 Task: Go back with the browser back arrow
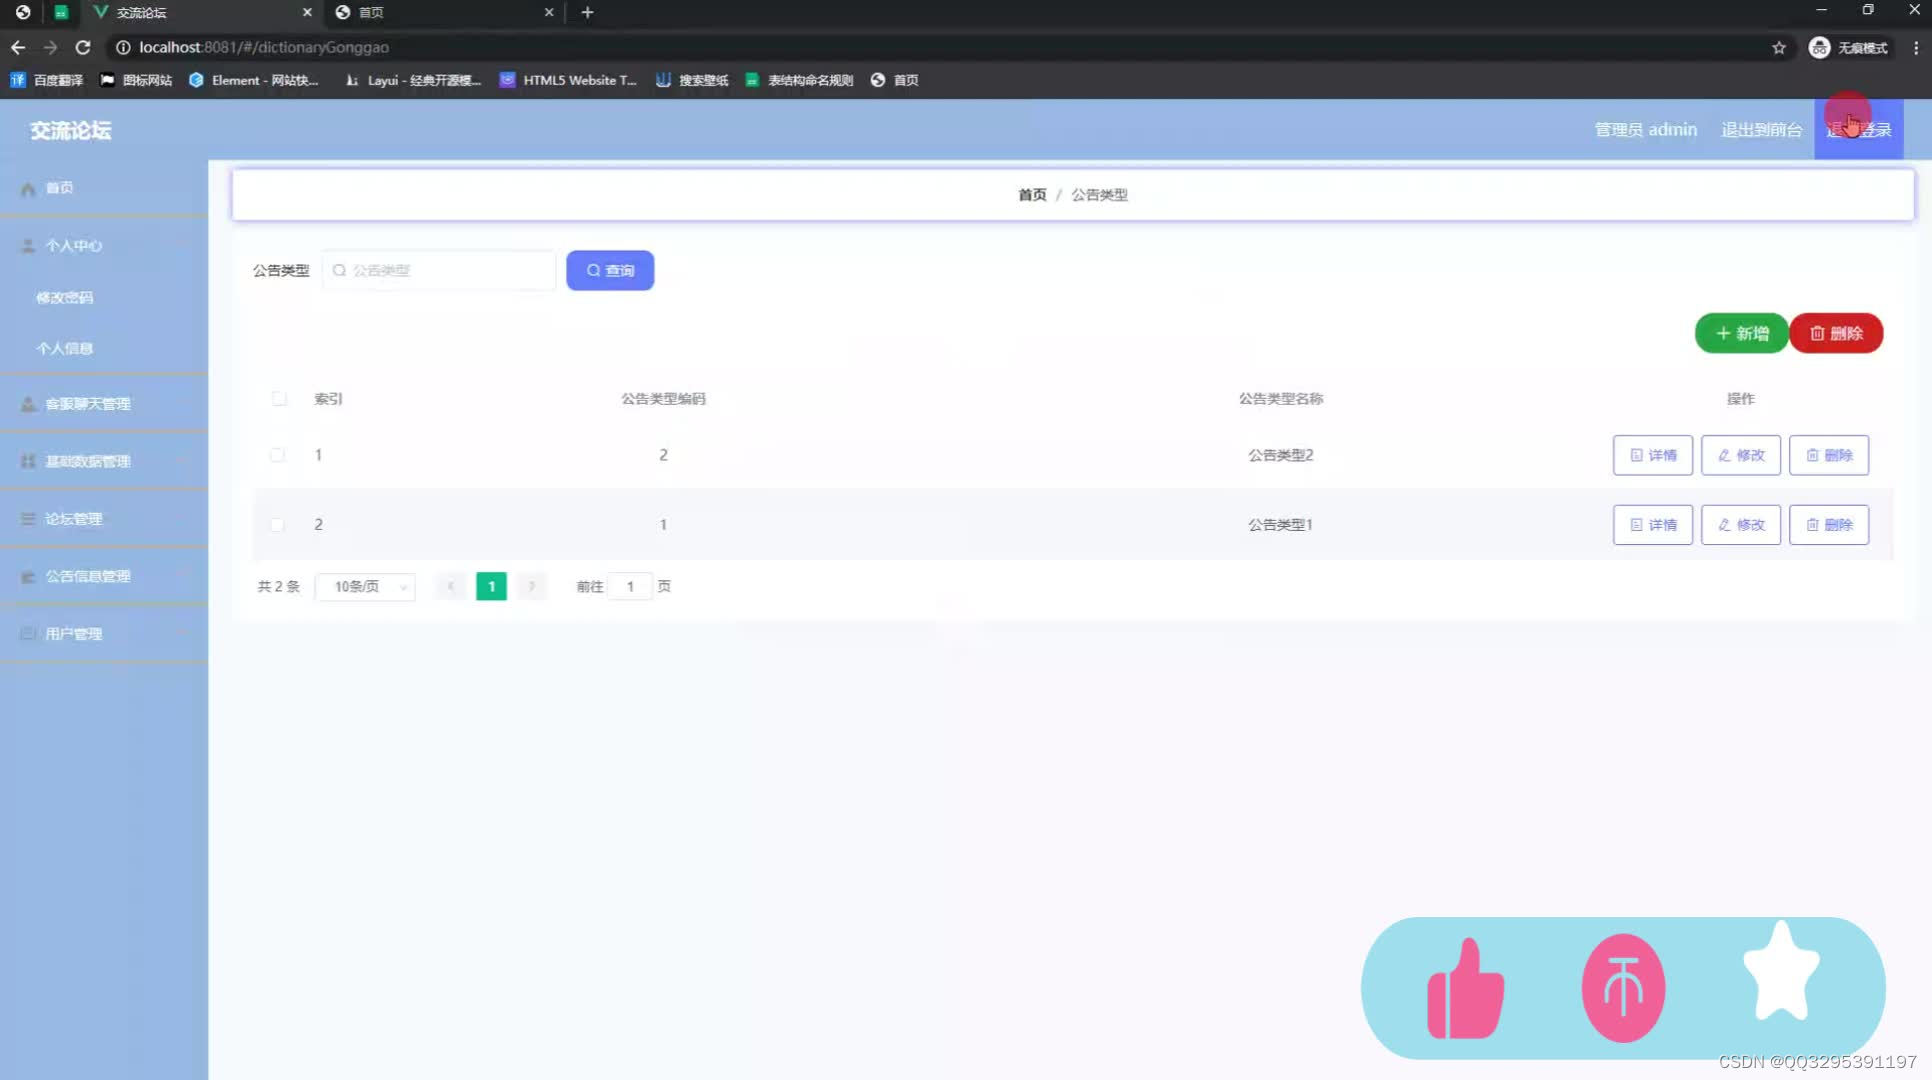click(18, 47)
